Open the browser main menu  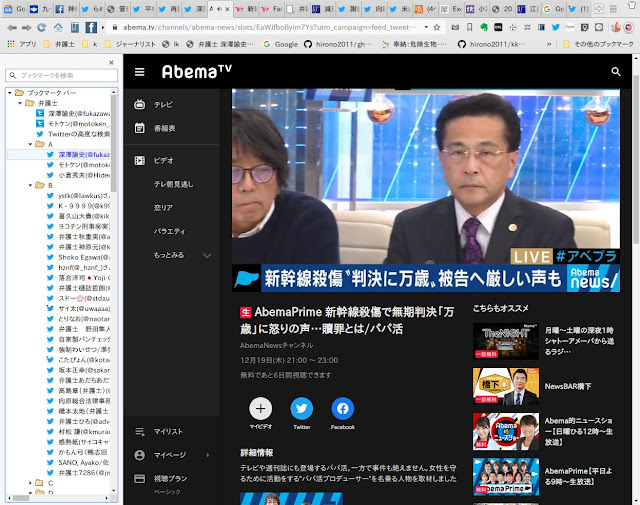[x=613, y=9]
